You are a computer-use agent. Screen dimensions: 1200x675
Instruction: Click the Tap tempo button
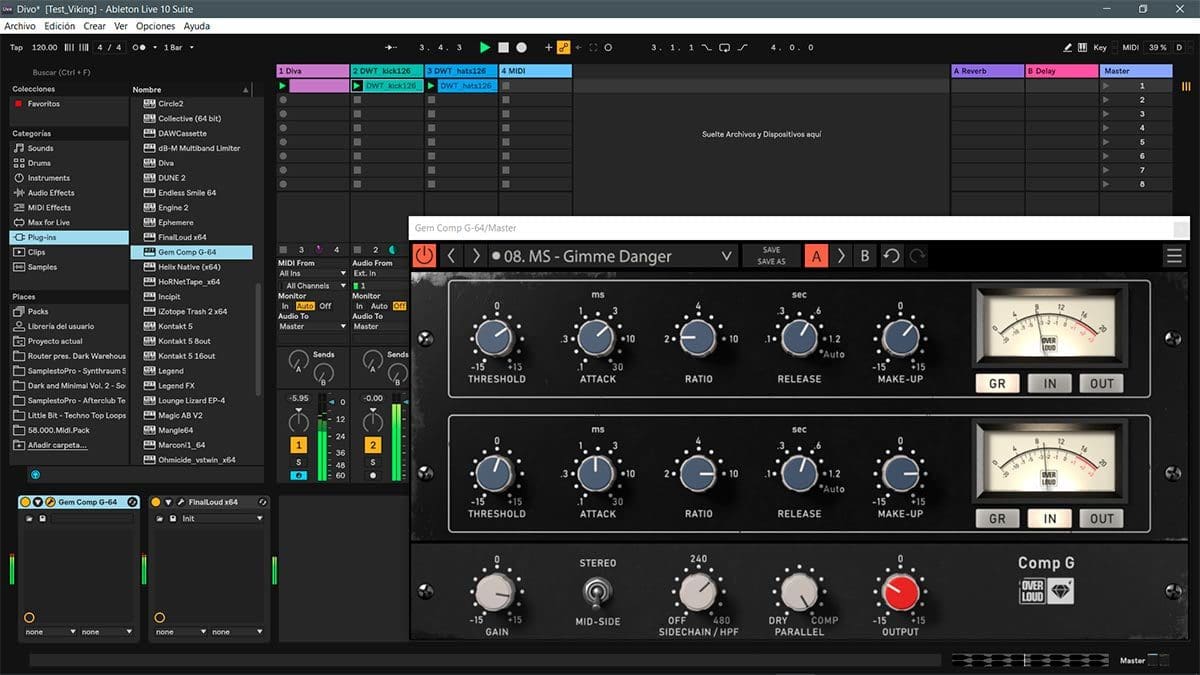point(16,47)
